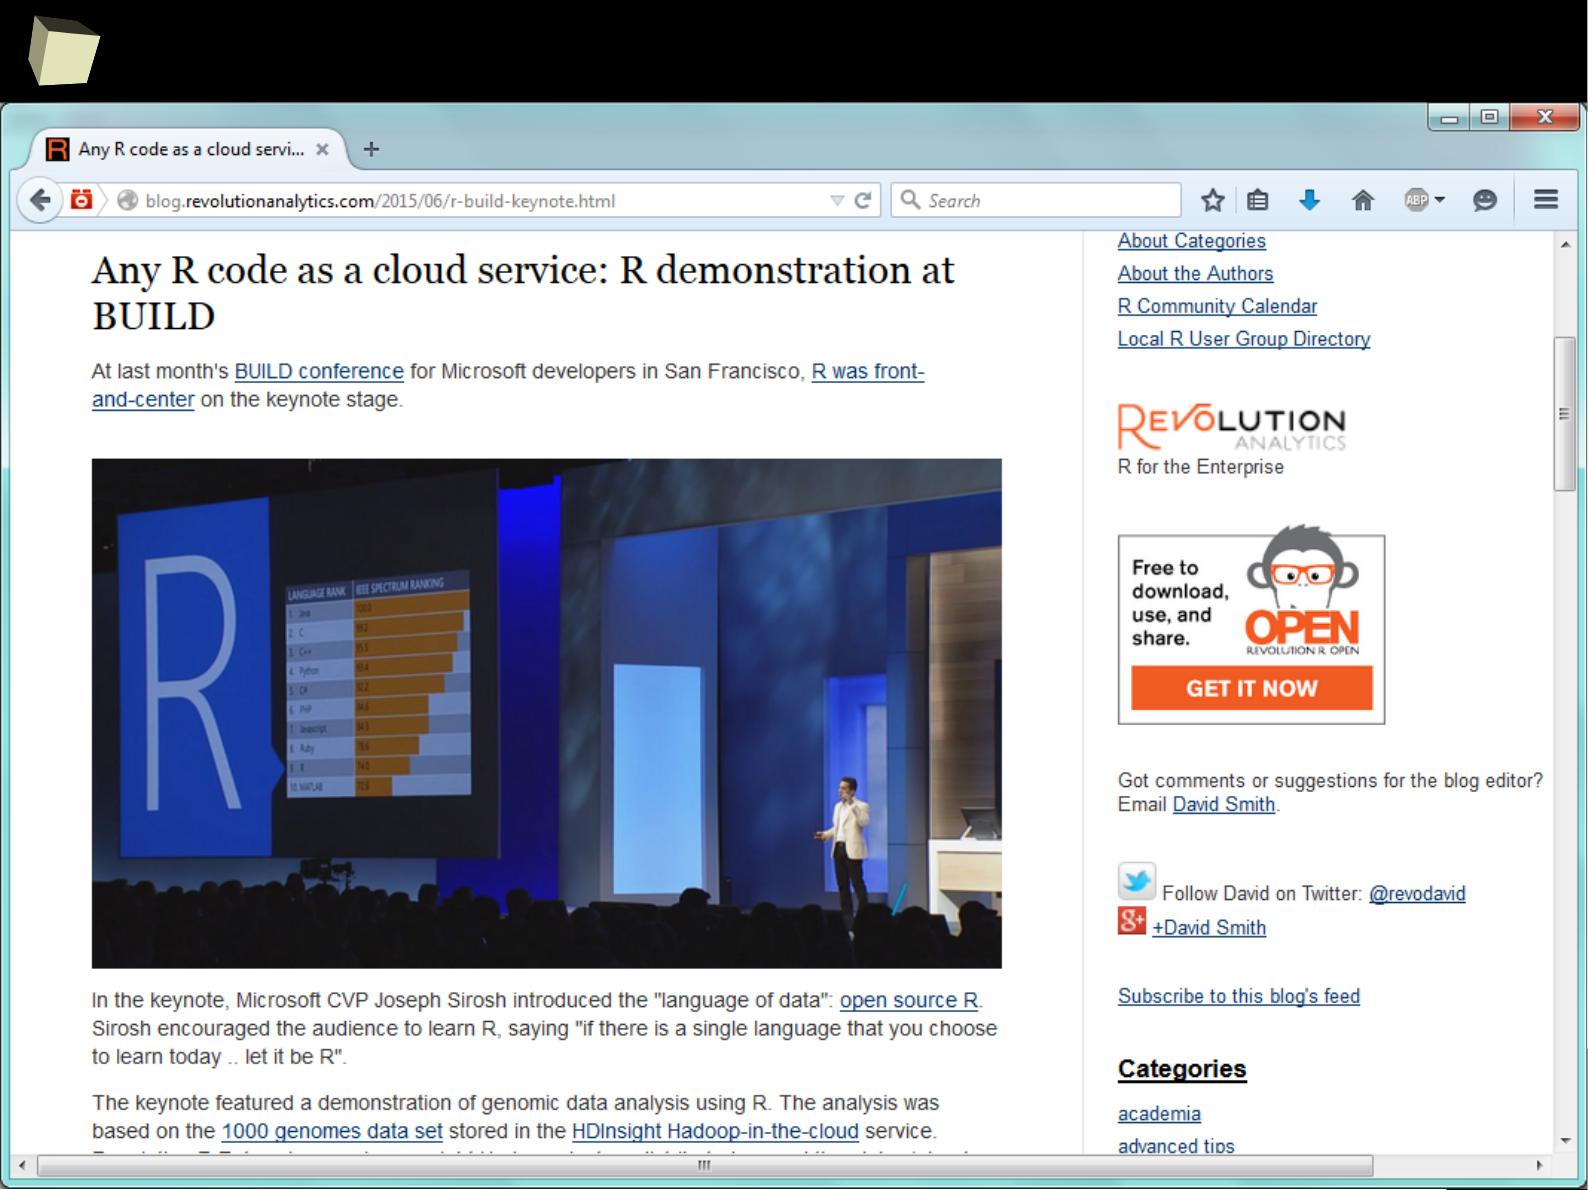Minimize the Firefox window
This screenshot has width=1588, height=1190.
click(1449, 118)
